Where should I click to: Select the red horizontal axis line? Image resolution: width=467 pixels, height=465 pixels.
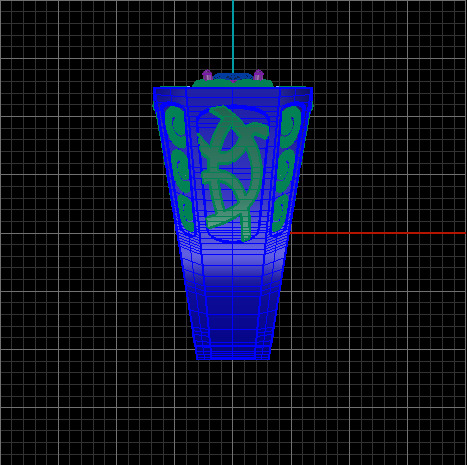378,233
